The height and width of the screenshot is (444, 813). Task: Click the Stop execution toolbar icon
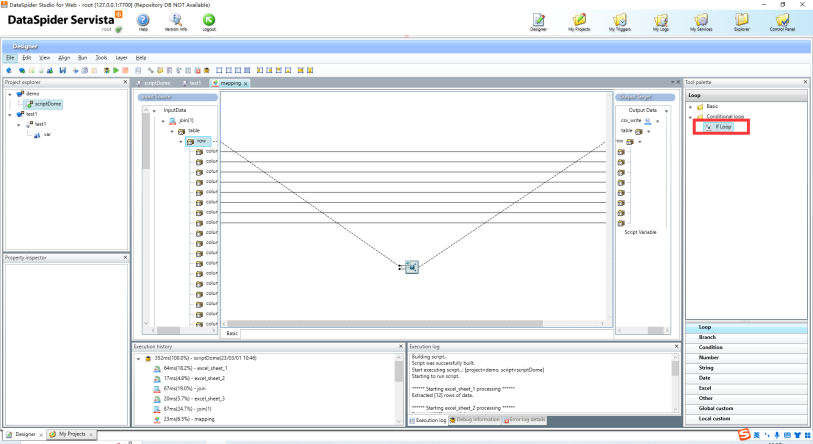click(125, 70)
